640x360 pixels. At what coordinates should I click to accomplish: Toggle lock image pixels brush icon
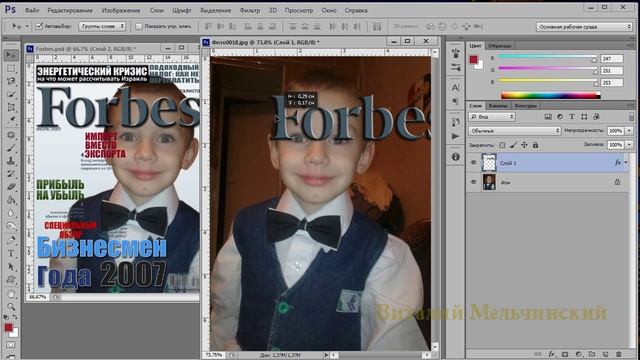[x=513, y=145]
